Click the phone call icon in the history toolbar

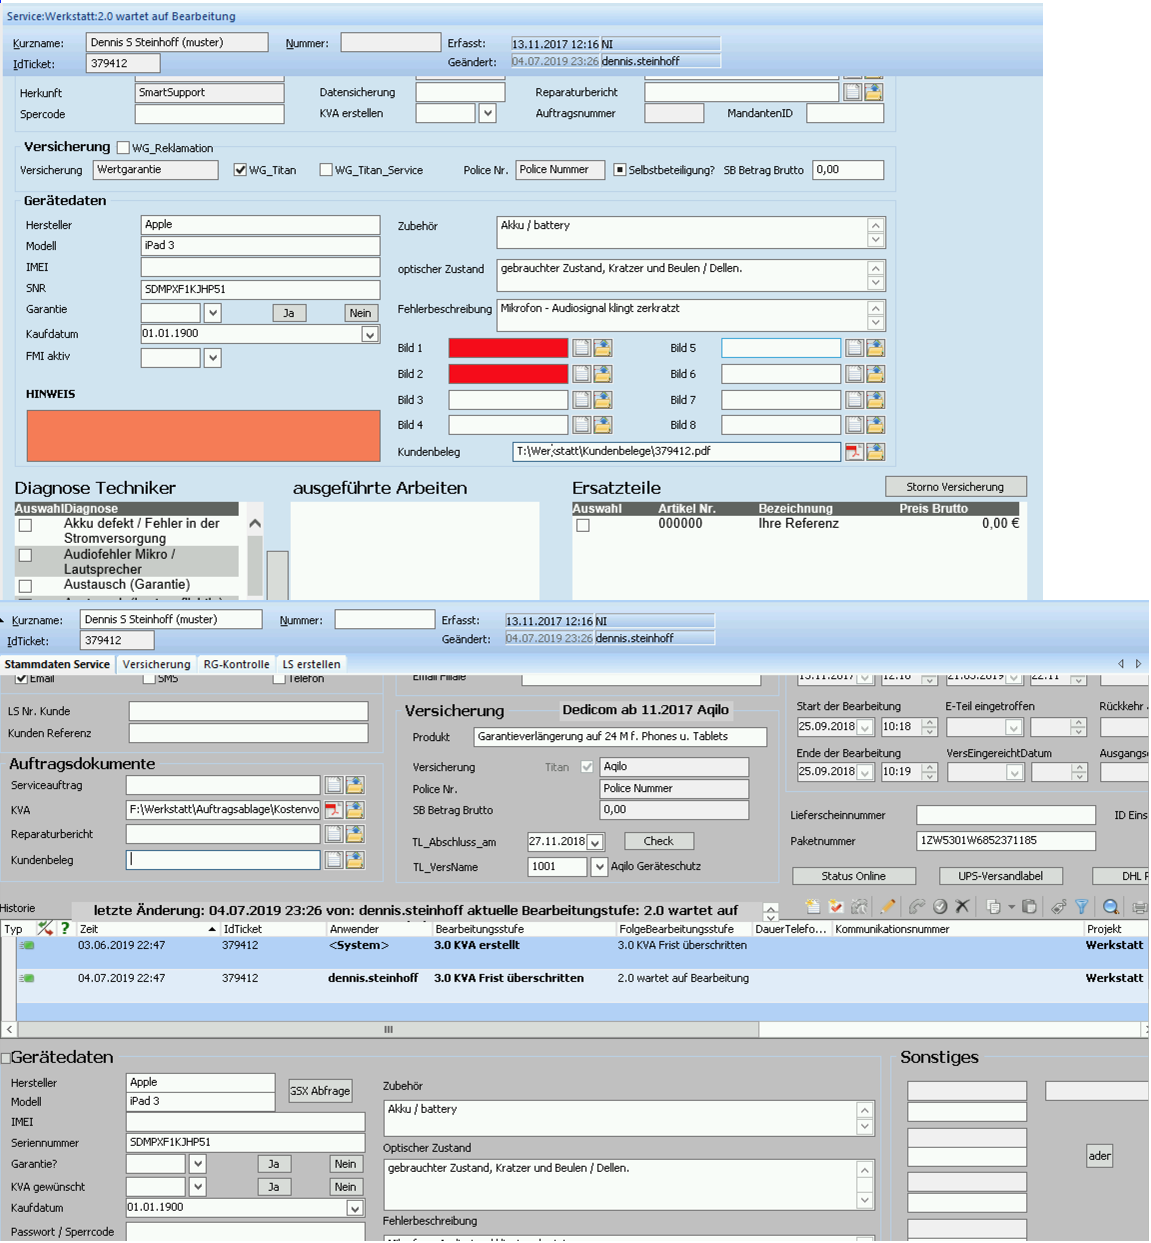(916, 907)
